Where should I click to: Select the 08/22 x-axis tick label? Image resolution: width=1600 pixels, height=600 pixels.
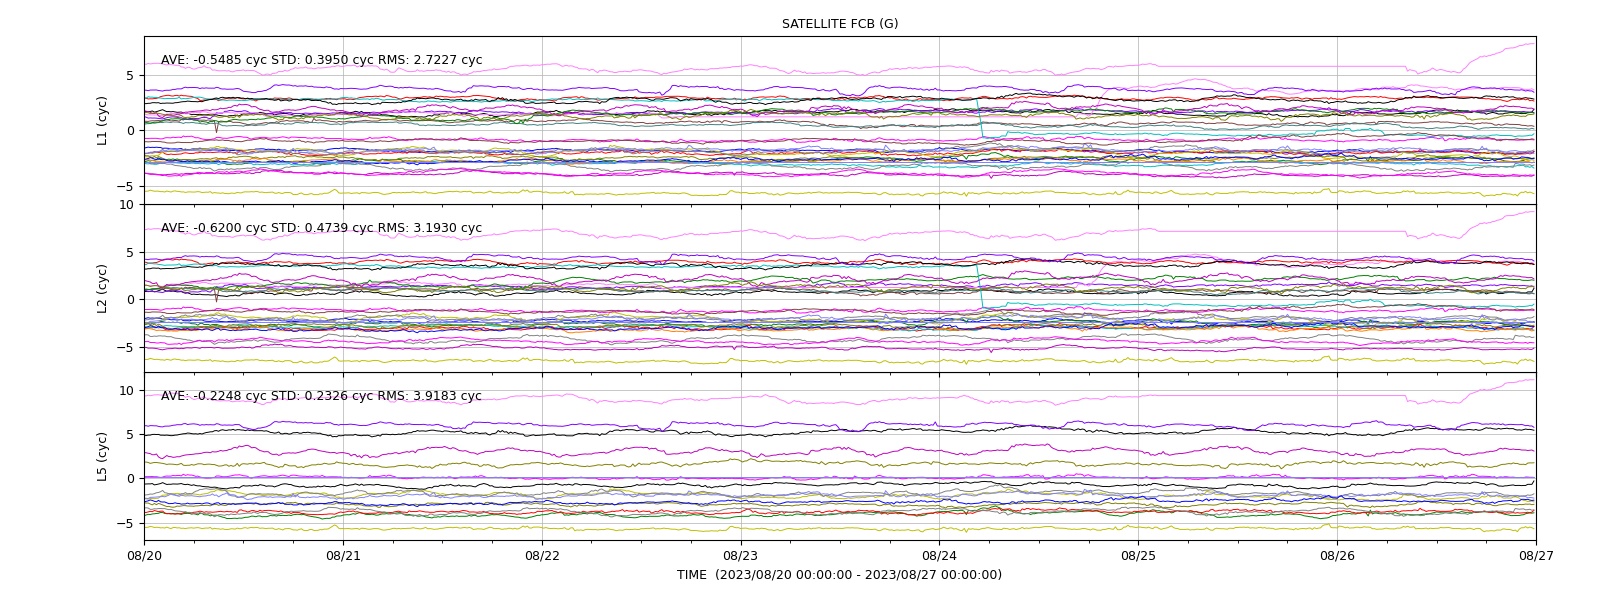pyautogui.click(x=542, y=555)
